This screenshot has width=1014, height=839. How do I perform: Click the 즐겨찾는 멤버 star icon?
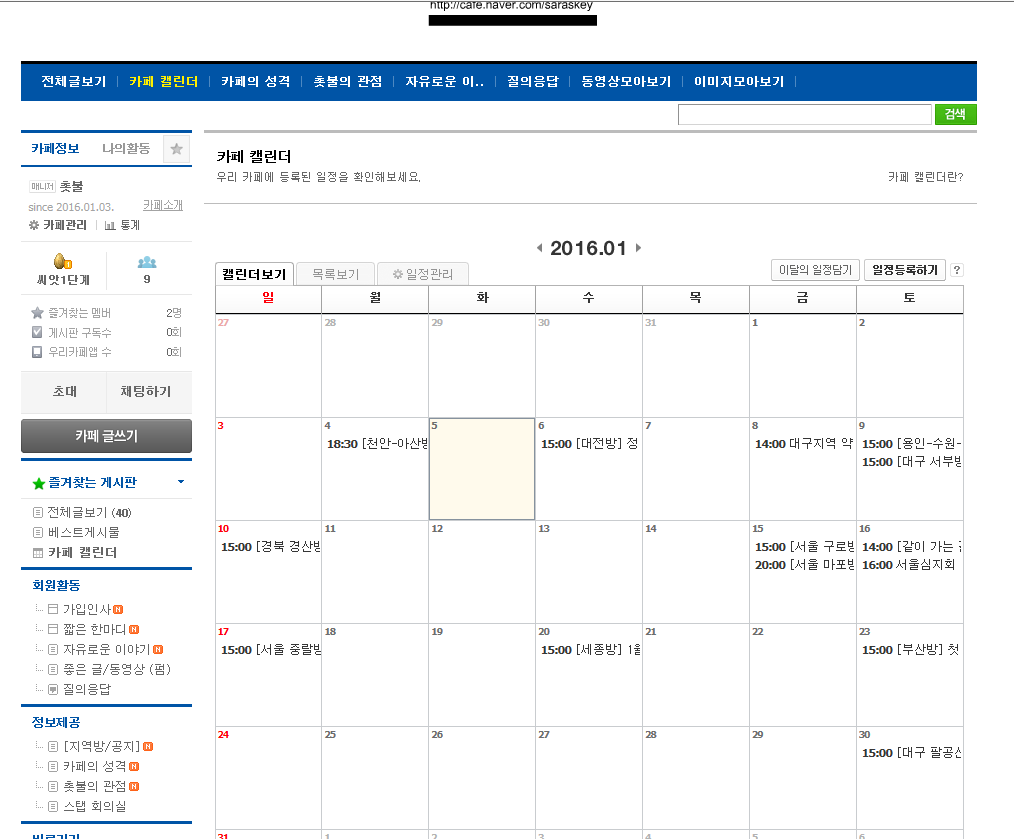tap(37, 313)
